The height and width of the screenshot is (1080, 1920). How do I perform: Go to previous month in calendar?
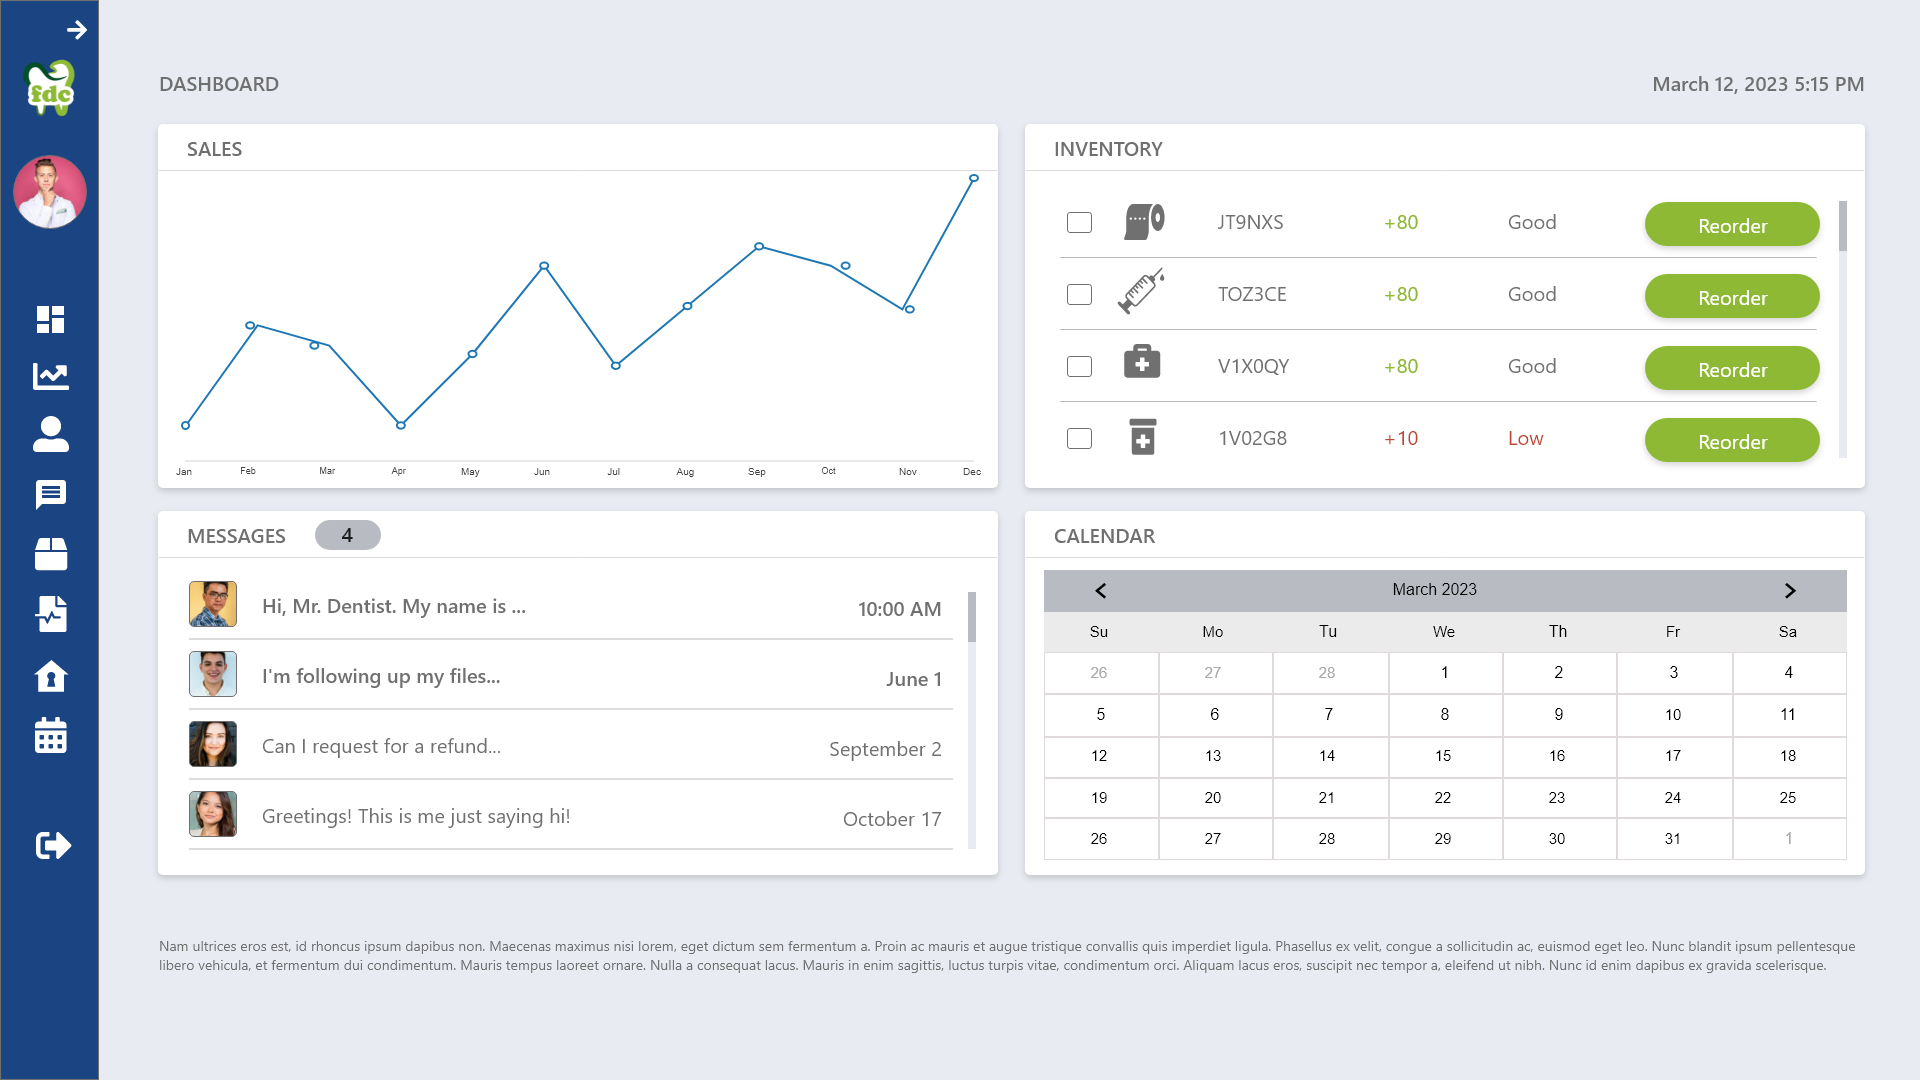pyautogui.click(x=1100, y=591)
